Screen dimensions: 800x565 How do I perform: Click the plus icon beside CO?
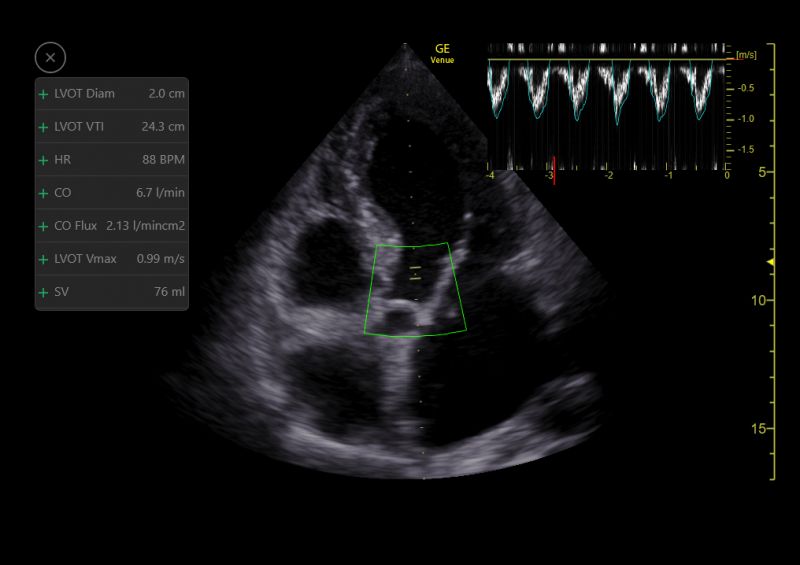click(x=43, y=193)
